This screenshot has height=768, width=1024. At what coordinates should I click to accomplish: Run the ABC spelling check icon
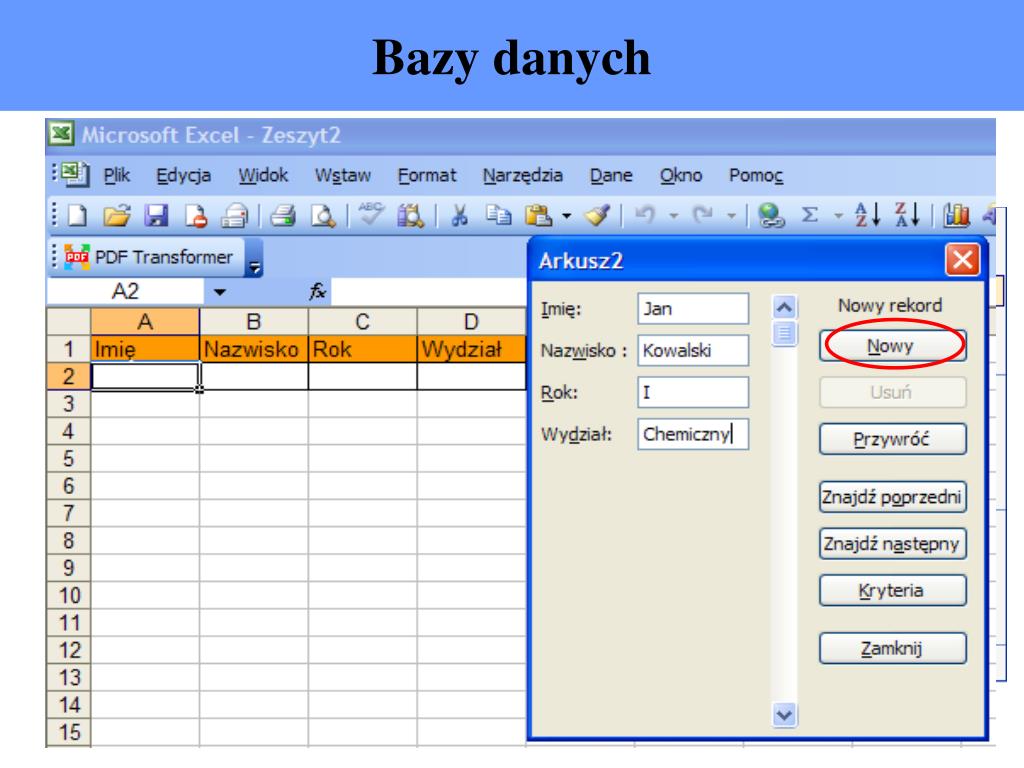click(371, 214)
